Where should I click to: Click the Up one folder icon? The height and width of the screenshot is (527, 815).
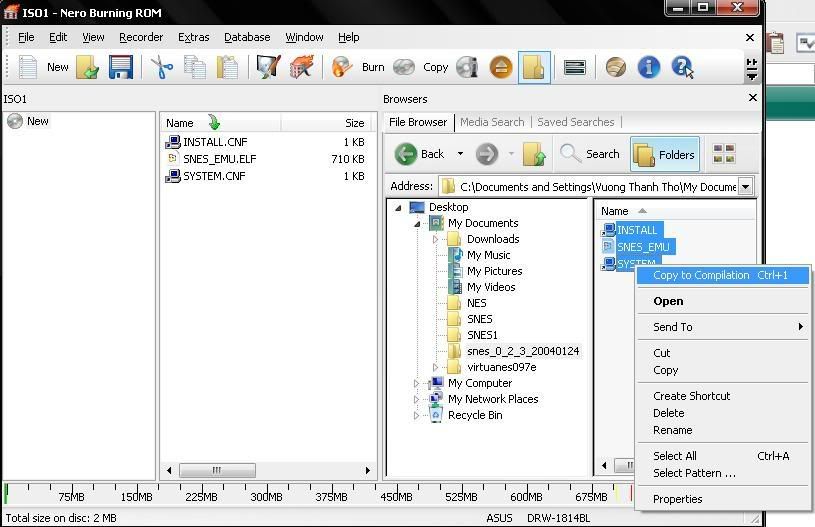point(534,154)
